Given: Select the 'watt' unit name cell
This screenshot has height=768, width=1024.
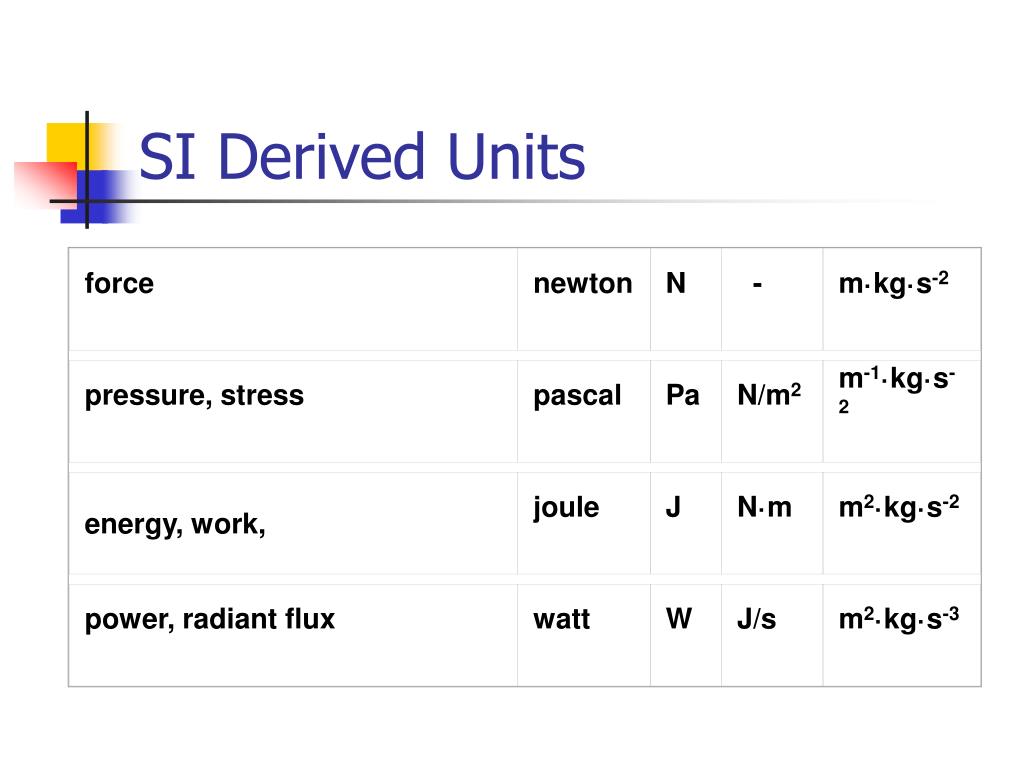Looking at the screenshot, I should (584, 635).
